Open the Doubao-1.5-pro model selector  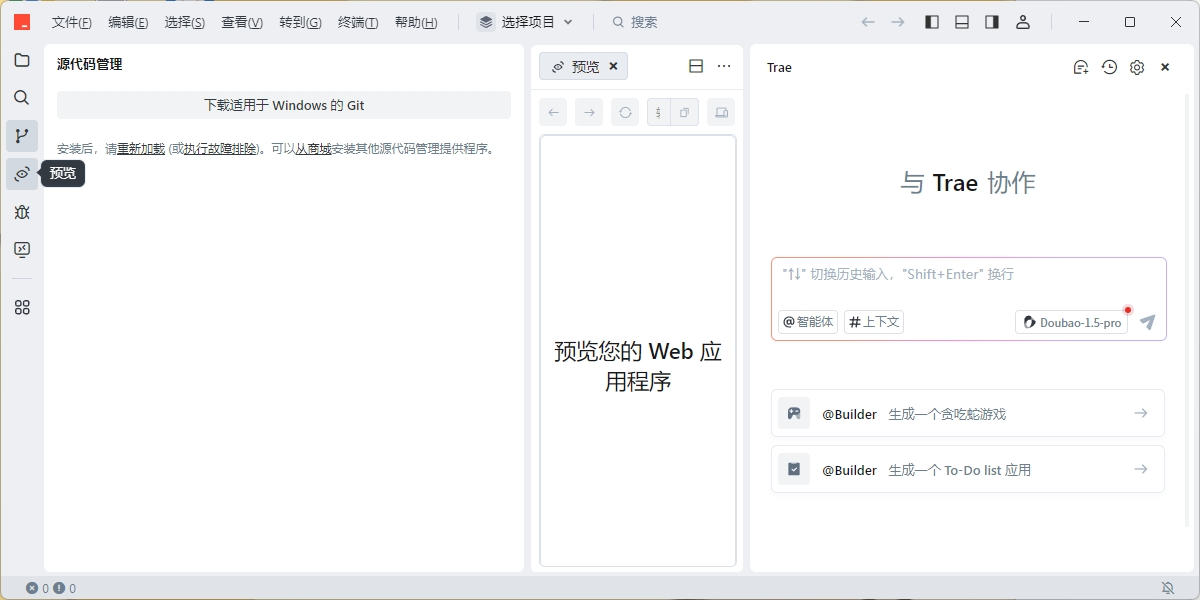(x=1071, y=322)
